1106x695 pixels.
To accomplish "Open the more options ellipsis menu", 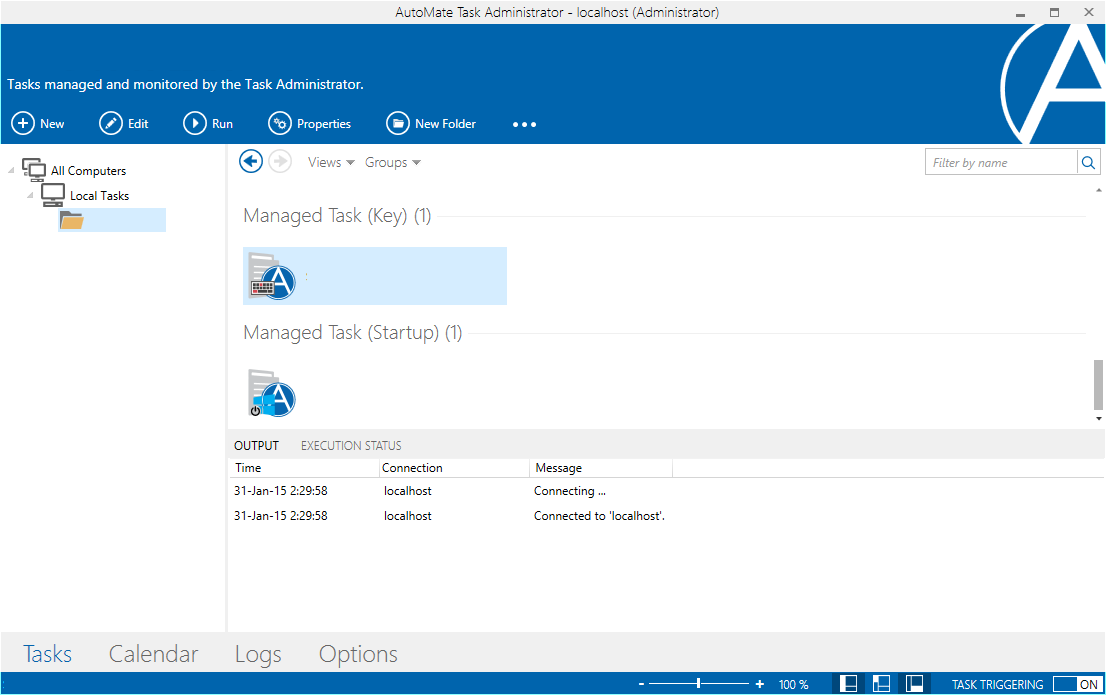I will click(x=524, y=125).
